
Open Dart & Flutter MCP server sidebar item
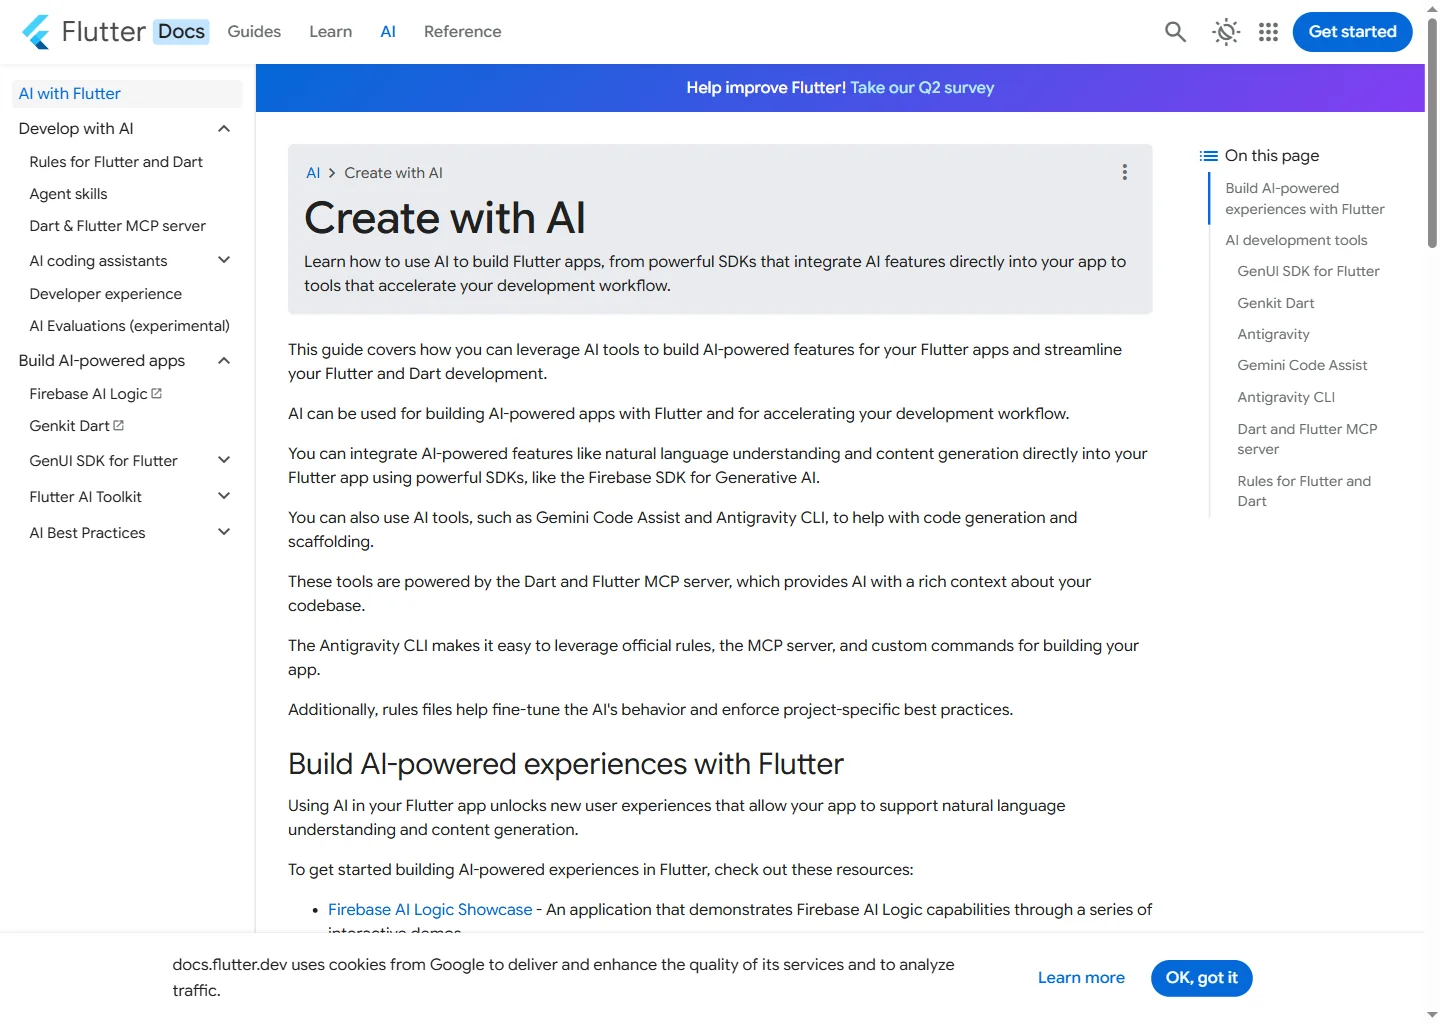coord(118,226)
